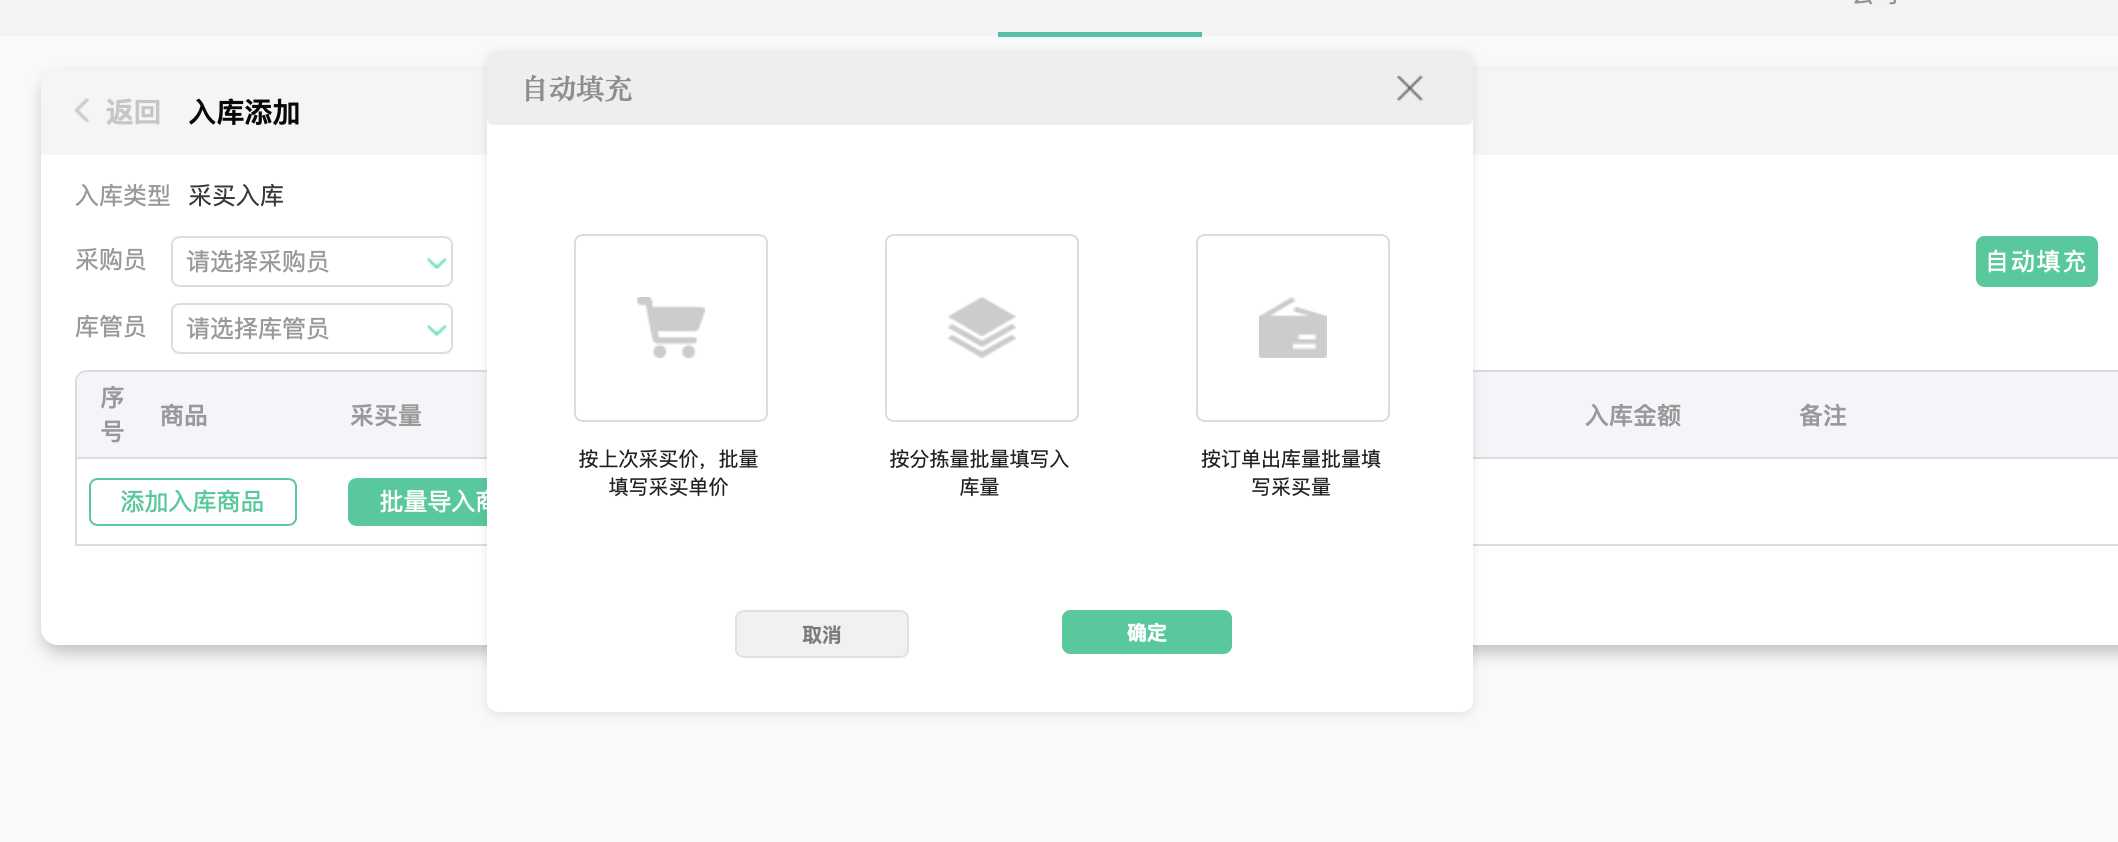
Task: Click the 按订单出库量 option label
Action: pos(1290,473)
